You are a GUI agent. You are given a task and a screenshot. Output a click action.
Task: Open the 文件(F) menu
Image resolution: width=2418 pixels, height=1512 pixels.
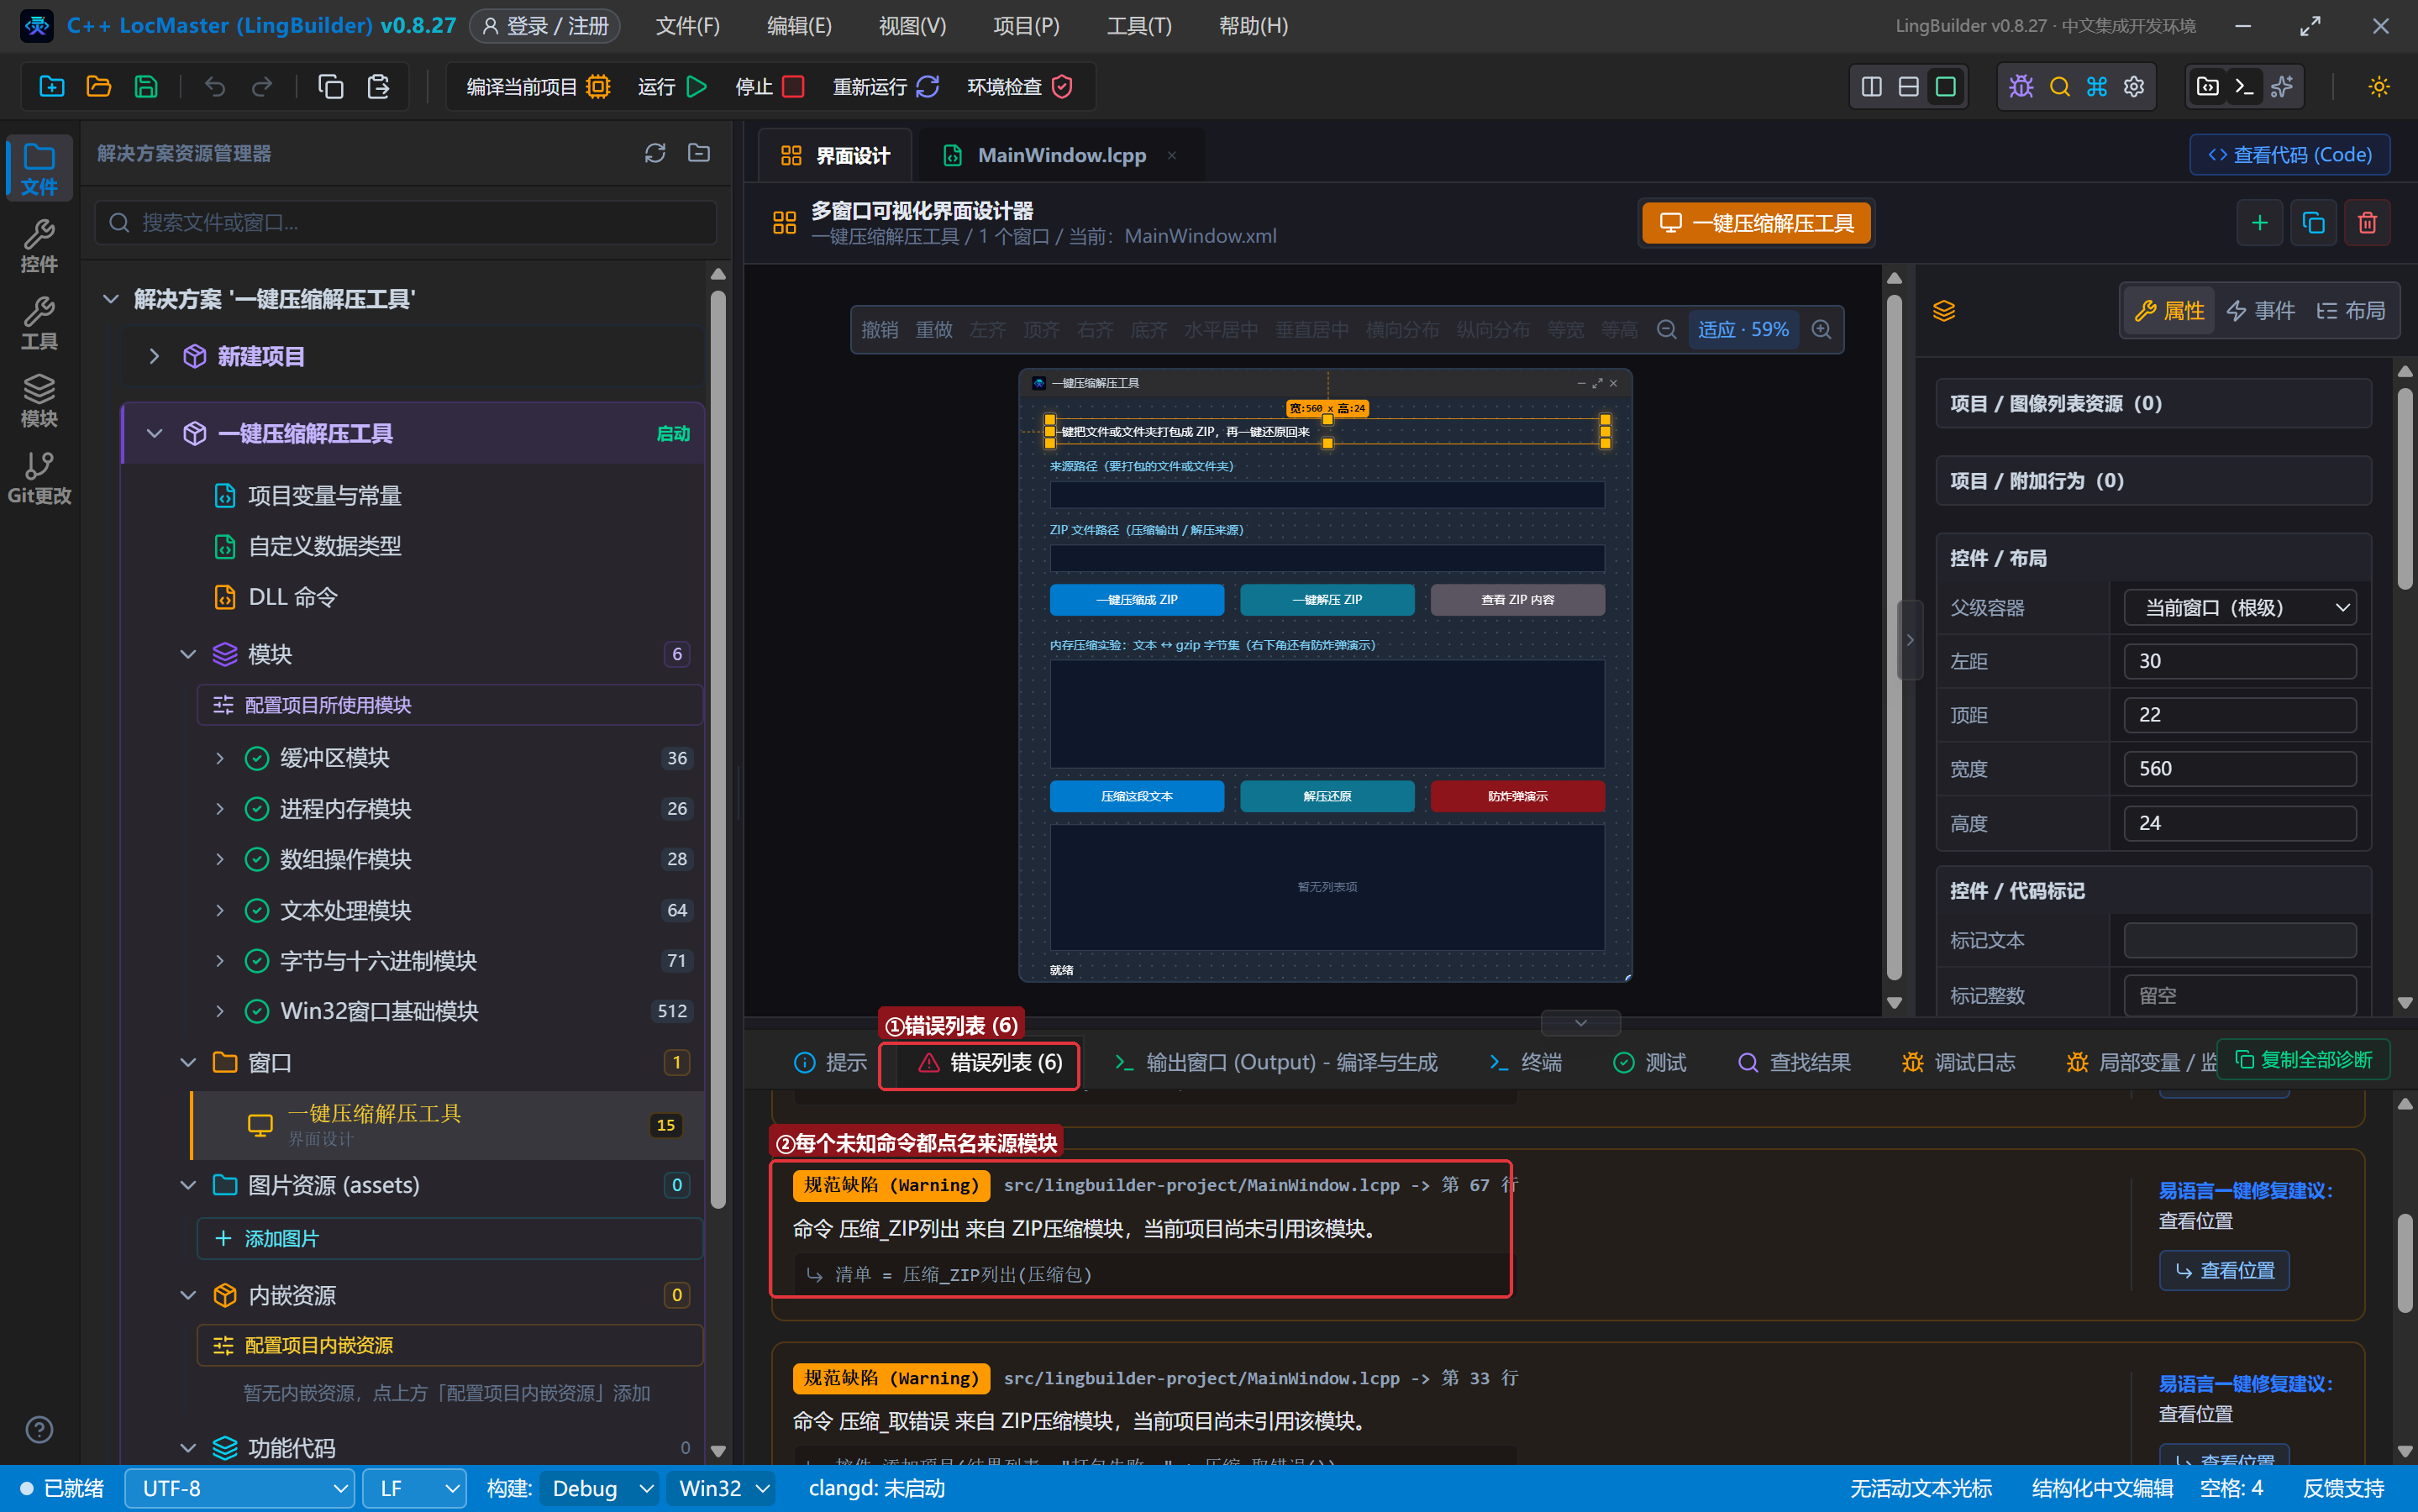pos(688,26)
